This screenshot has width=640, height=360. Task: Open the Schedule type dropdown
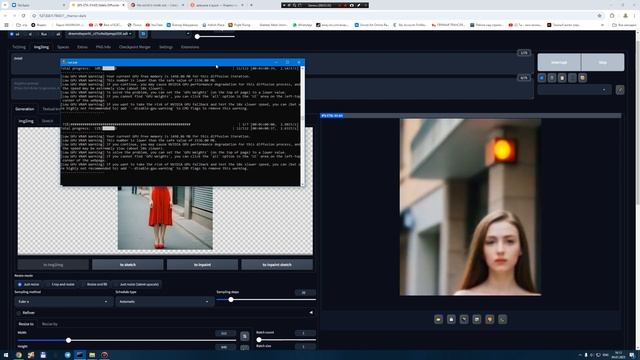click(164, 302)
